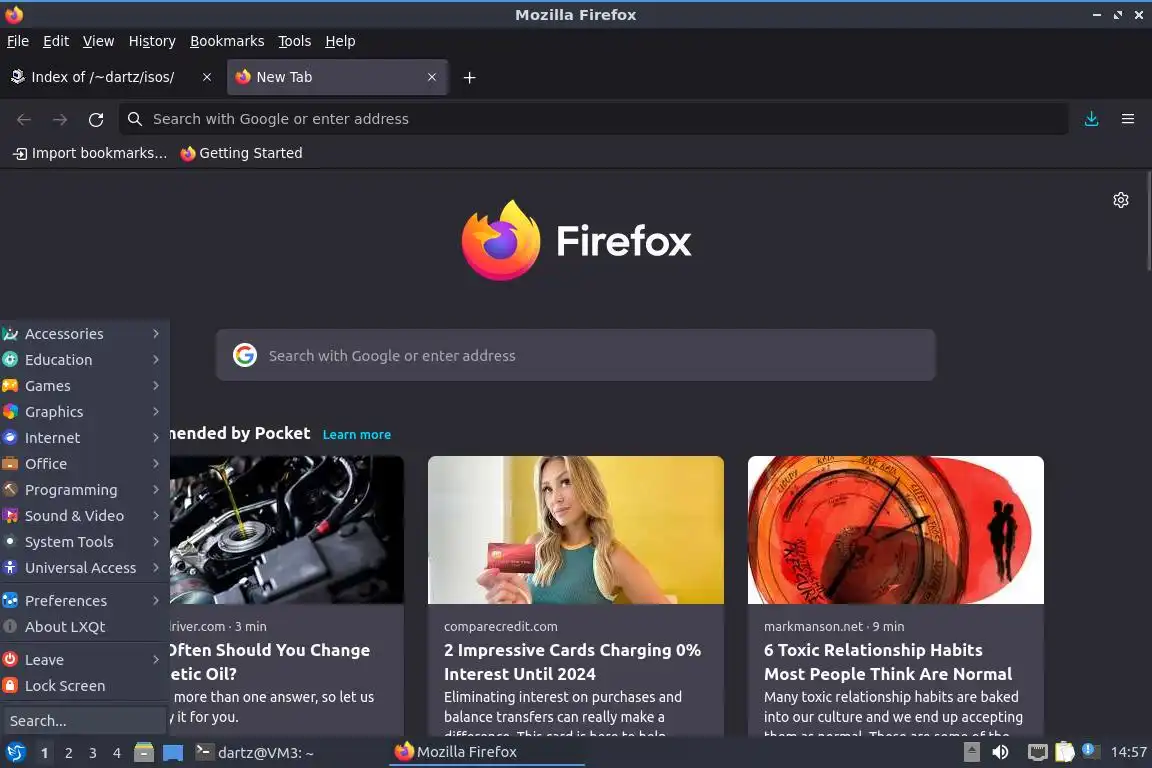
Task: Reload the page with the refresh icon
Action: (96, 120)
